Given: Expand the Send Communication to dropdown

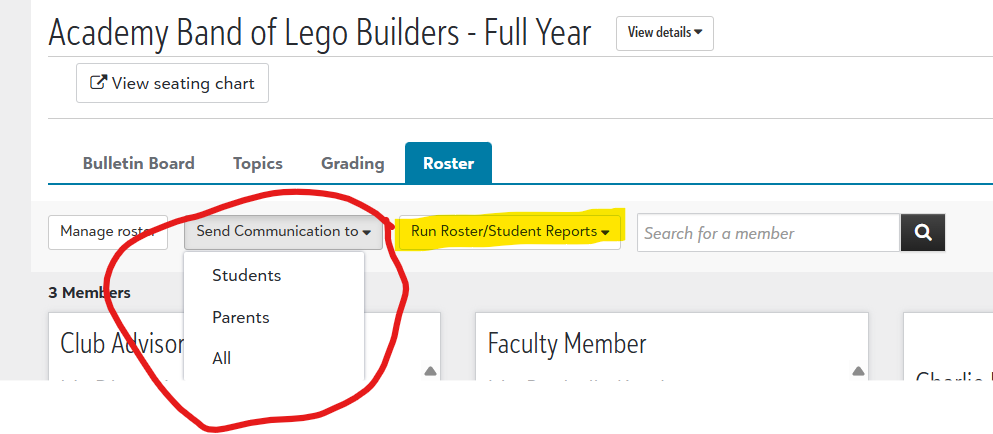Looking at the screenshot, I should [283, 231].
